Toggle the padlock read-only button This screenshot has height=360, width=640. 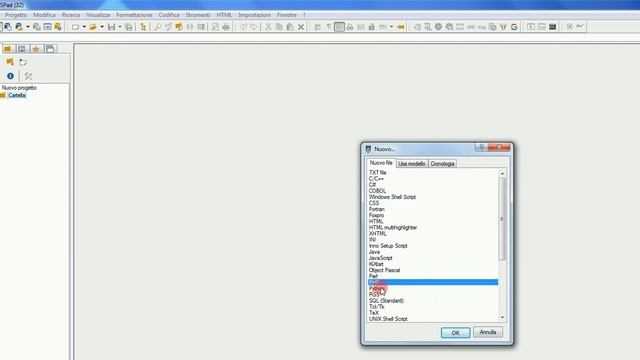(x=371, y=27)
